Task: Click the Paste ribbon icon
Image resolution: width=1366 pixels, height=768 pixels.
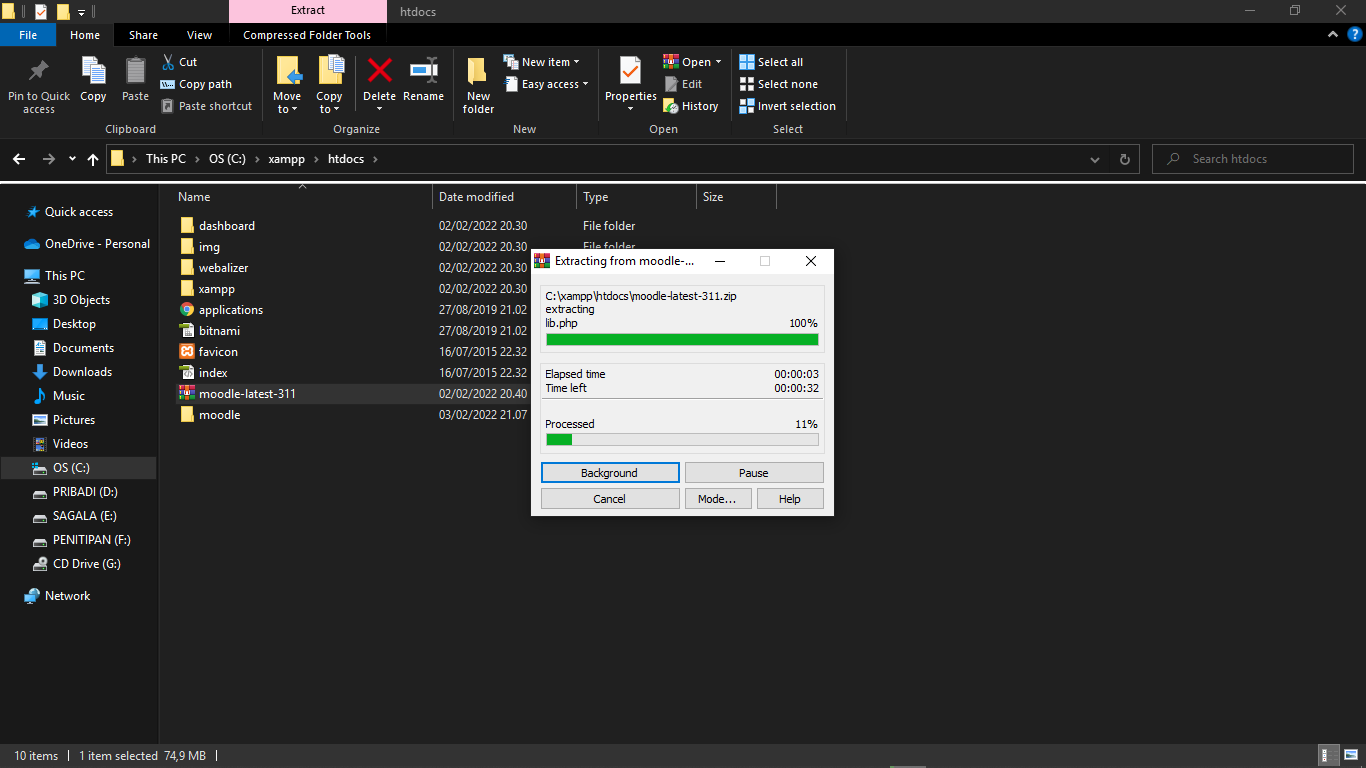Action: tap(135, 71)
